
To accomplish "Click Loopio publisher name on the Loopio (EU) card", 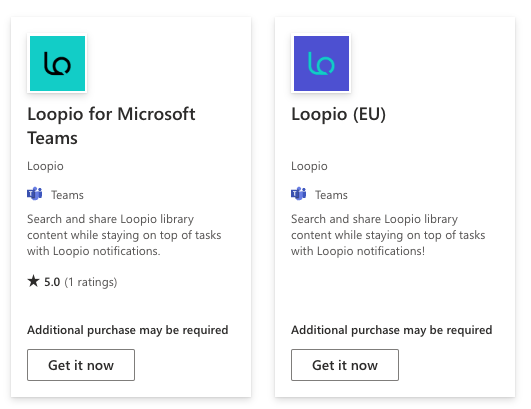I will (309, 166).
